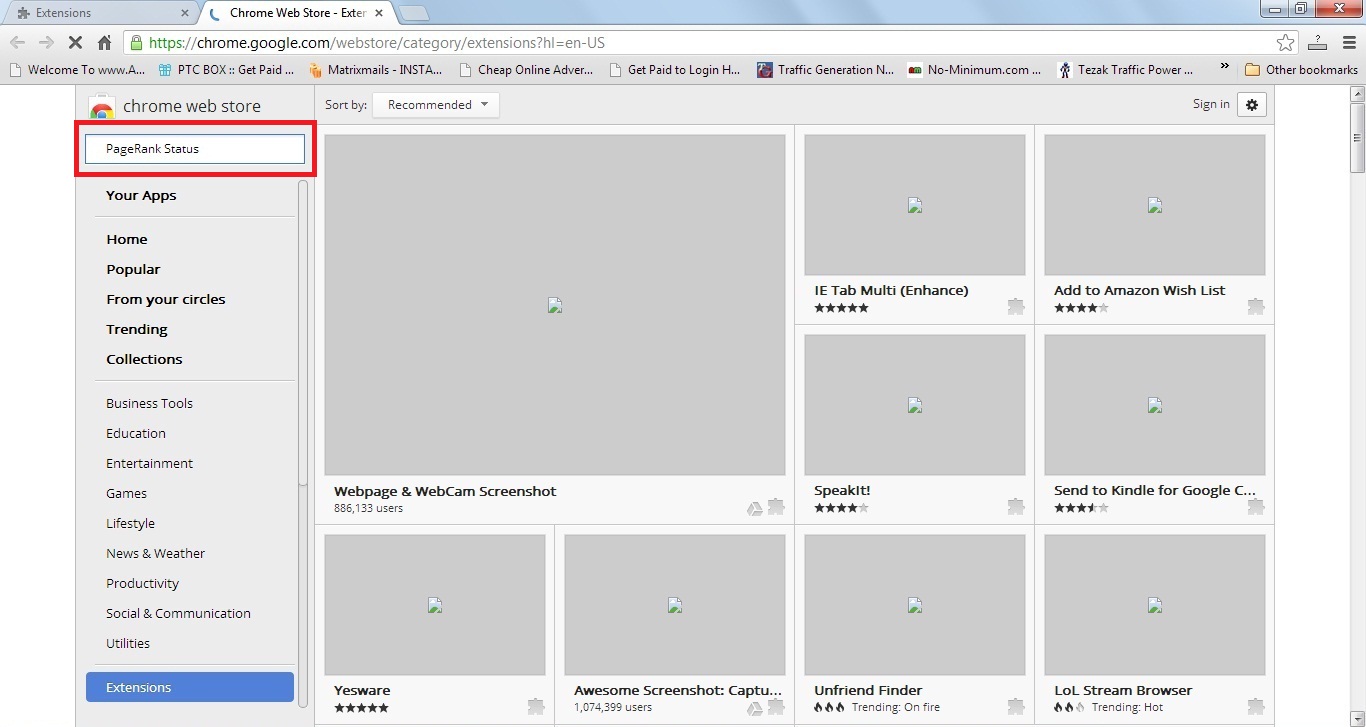Image resolution: width=1366 pixels, height=727 pixels.
Task: Click the puzzle icon on Add to Amazon Wish List
Action: [x=1256, y=307]
